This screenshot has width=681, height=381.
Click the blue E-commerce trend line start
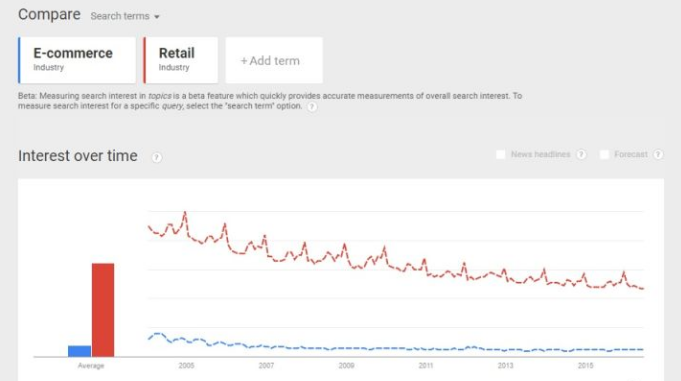pos(149,338)
